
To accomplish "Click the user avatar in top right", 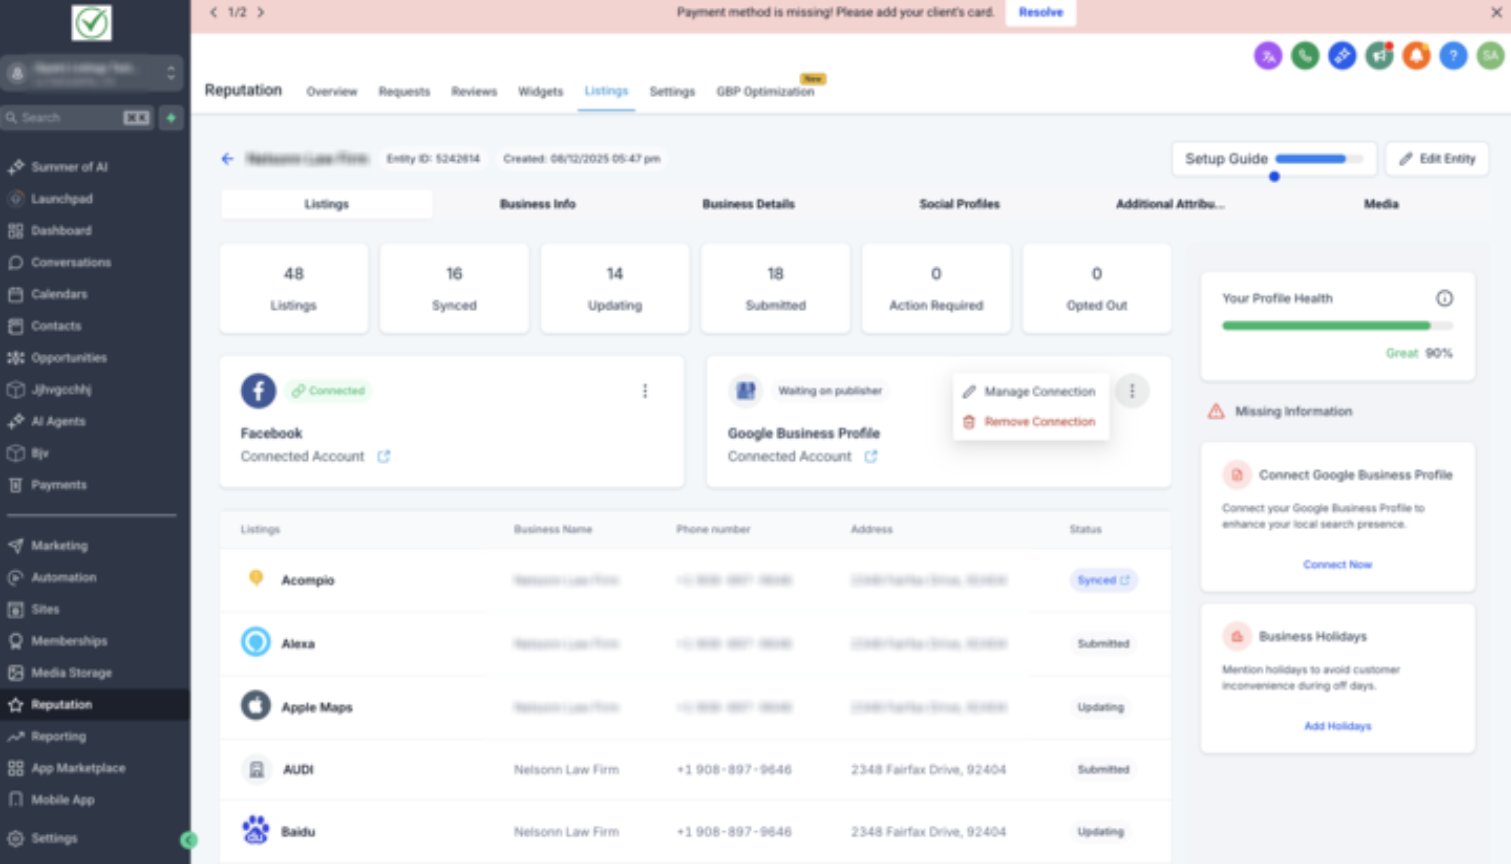I will pyautogui.click(x=1490, y=56).
